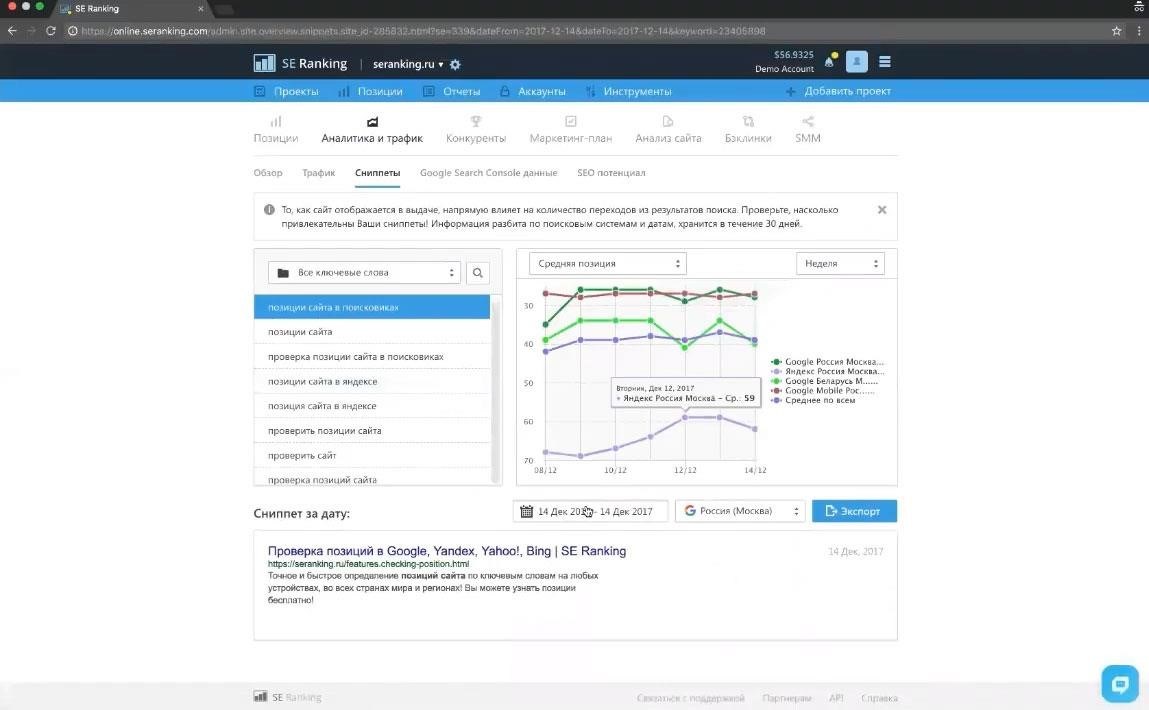1149x710 pixels.
Task: Open project settings gear next to seranking.ru
Action: [455, 64]
